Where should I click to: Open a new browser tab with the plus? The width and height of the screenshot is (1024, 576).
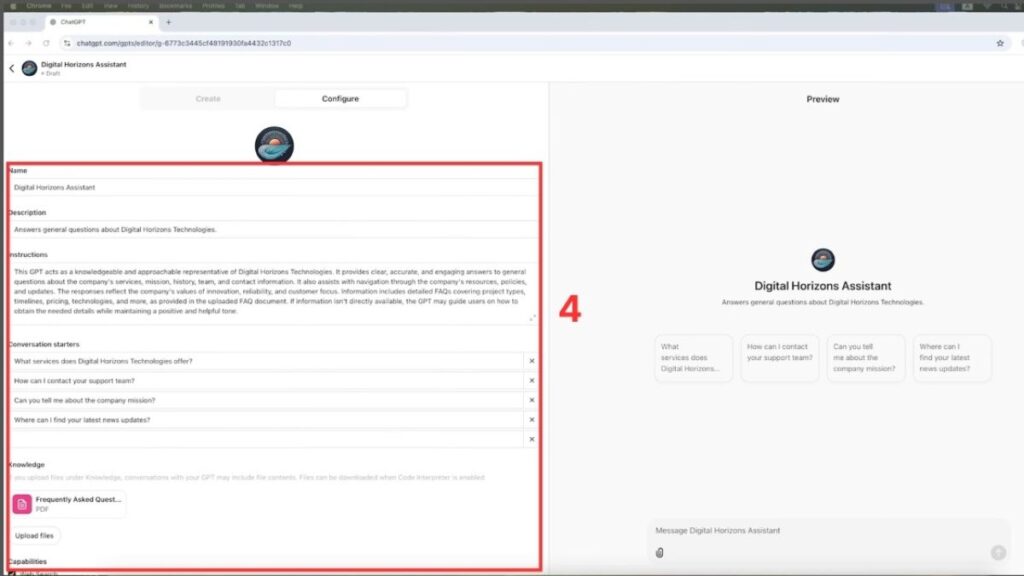pyautogui.click(x=168, y=22)
